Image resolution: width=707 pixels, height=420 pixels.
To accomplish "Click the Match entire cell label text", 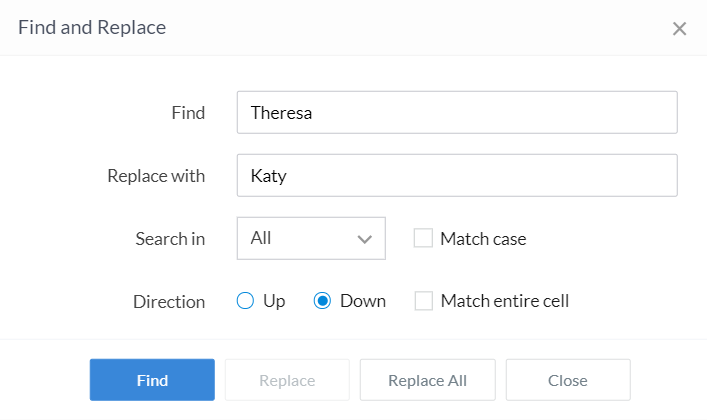I will coord(504,301).
